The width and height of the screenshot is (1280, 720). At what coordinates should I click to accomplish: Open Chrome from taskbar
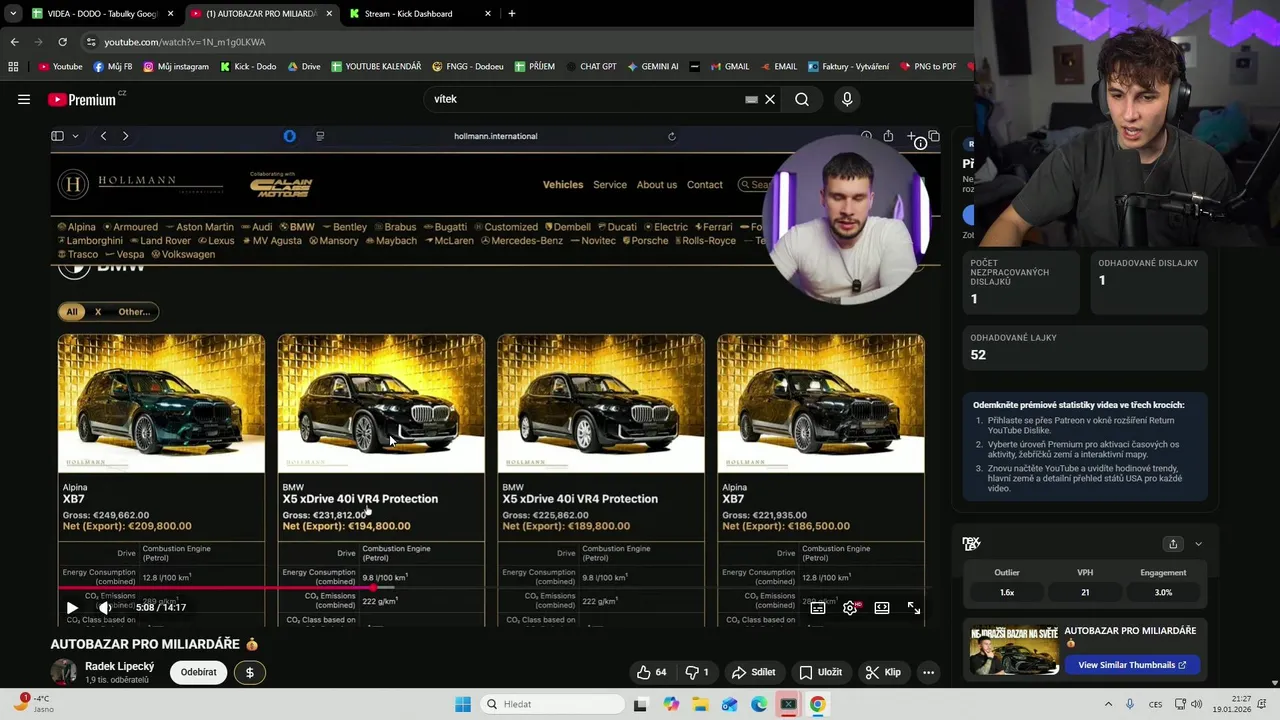tap(817, 704)
